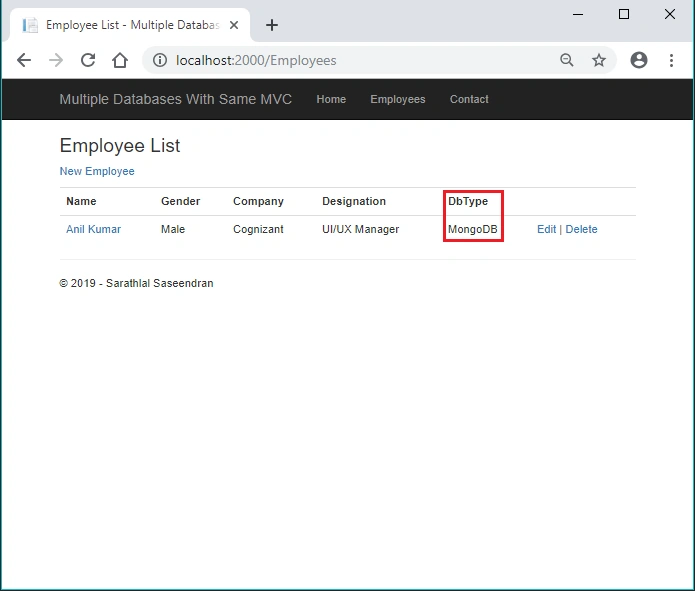Select the Employee List browser tab
Viewport: 695px width, 591px height.
(x=130, y=25)
